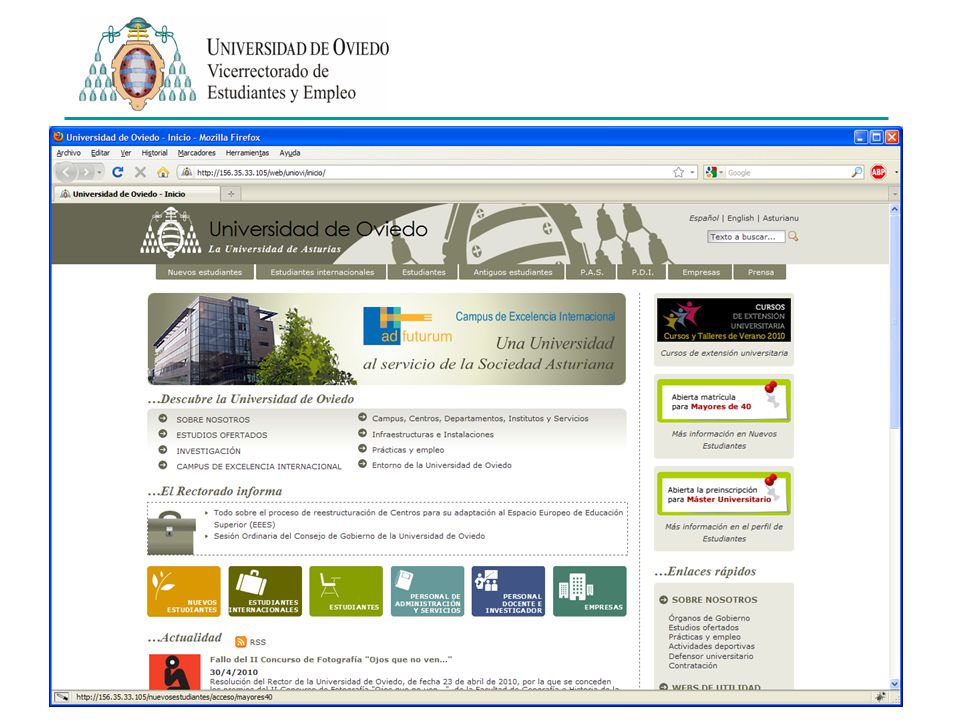Click the stop loading X button
The width and height of the screenshot is (960, 720).
[140, 172]
